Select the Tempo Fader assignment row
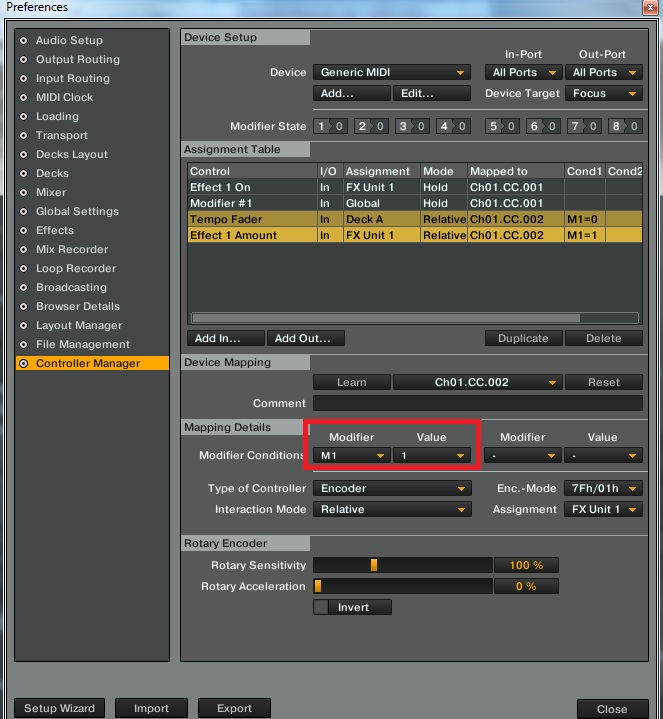This screenshot has width=663, height=719. tap(414, 219)
